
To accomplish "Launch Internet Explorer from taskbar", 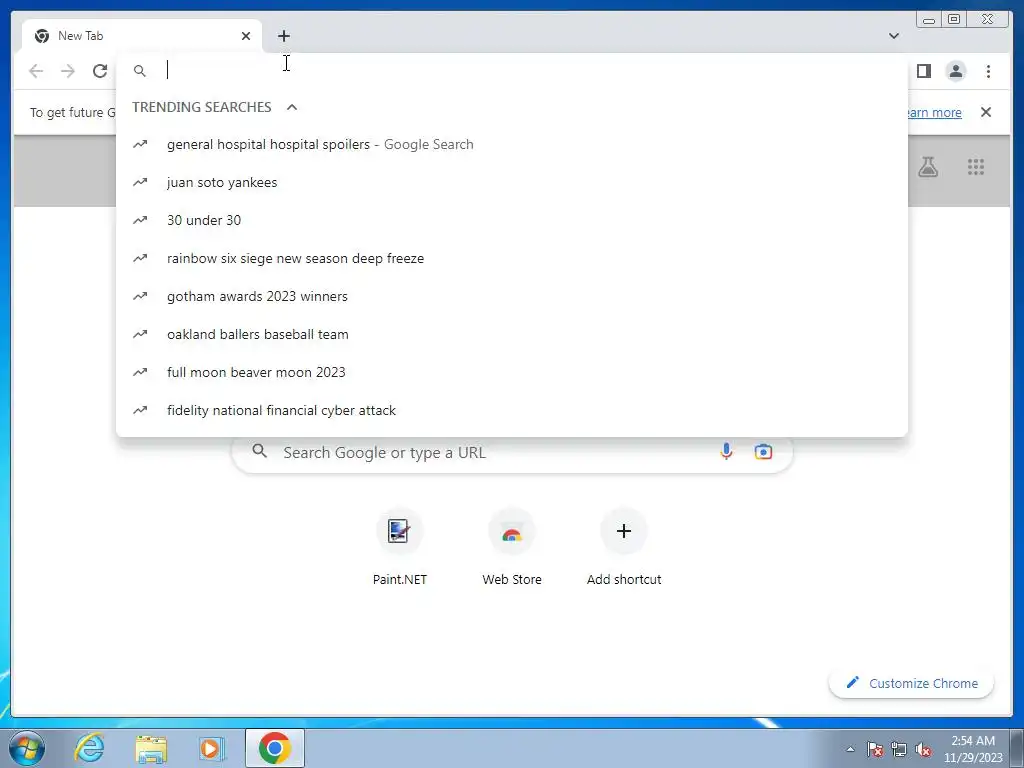I will click(89, 748).
